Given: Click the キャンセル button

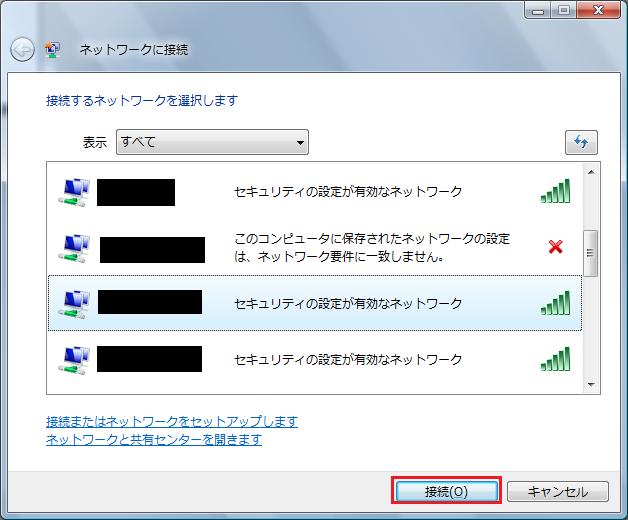Looking at the screenshot, I should tap(558, 491).
